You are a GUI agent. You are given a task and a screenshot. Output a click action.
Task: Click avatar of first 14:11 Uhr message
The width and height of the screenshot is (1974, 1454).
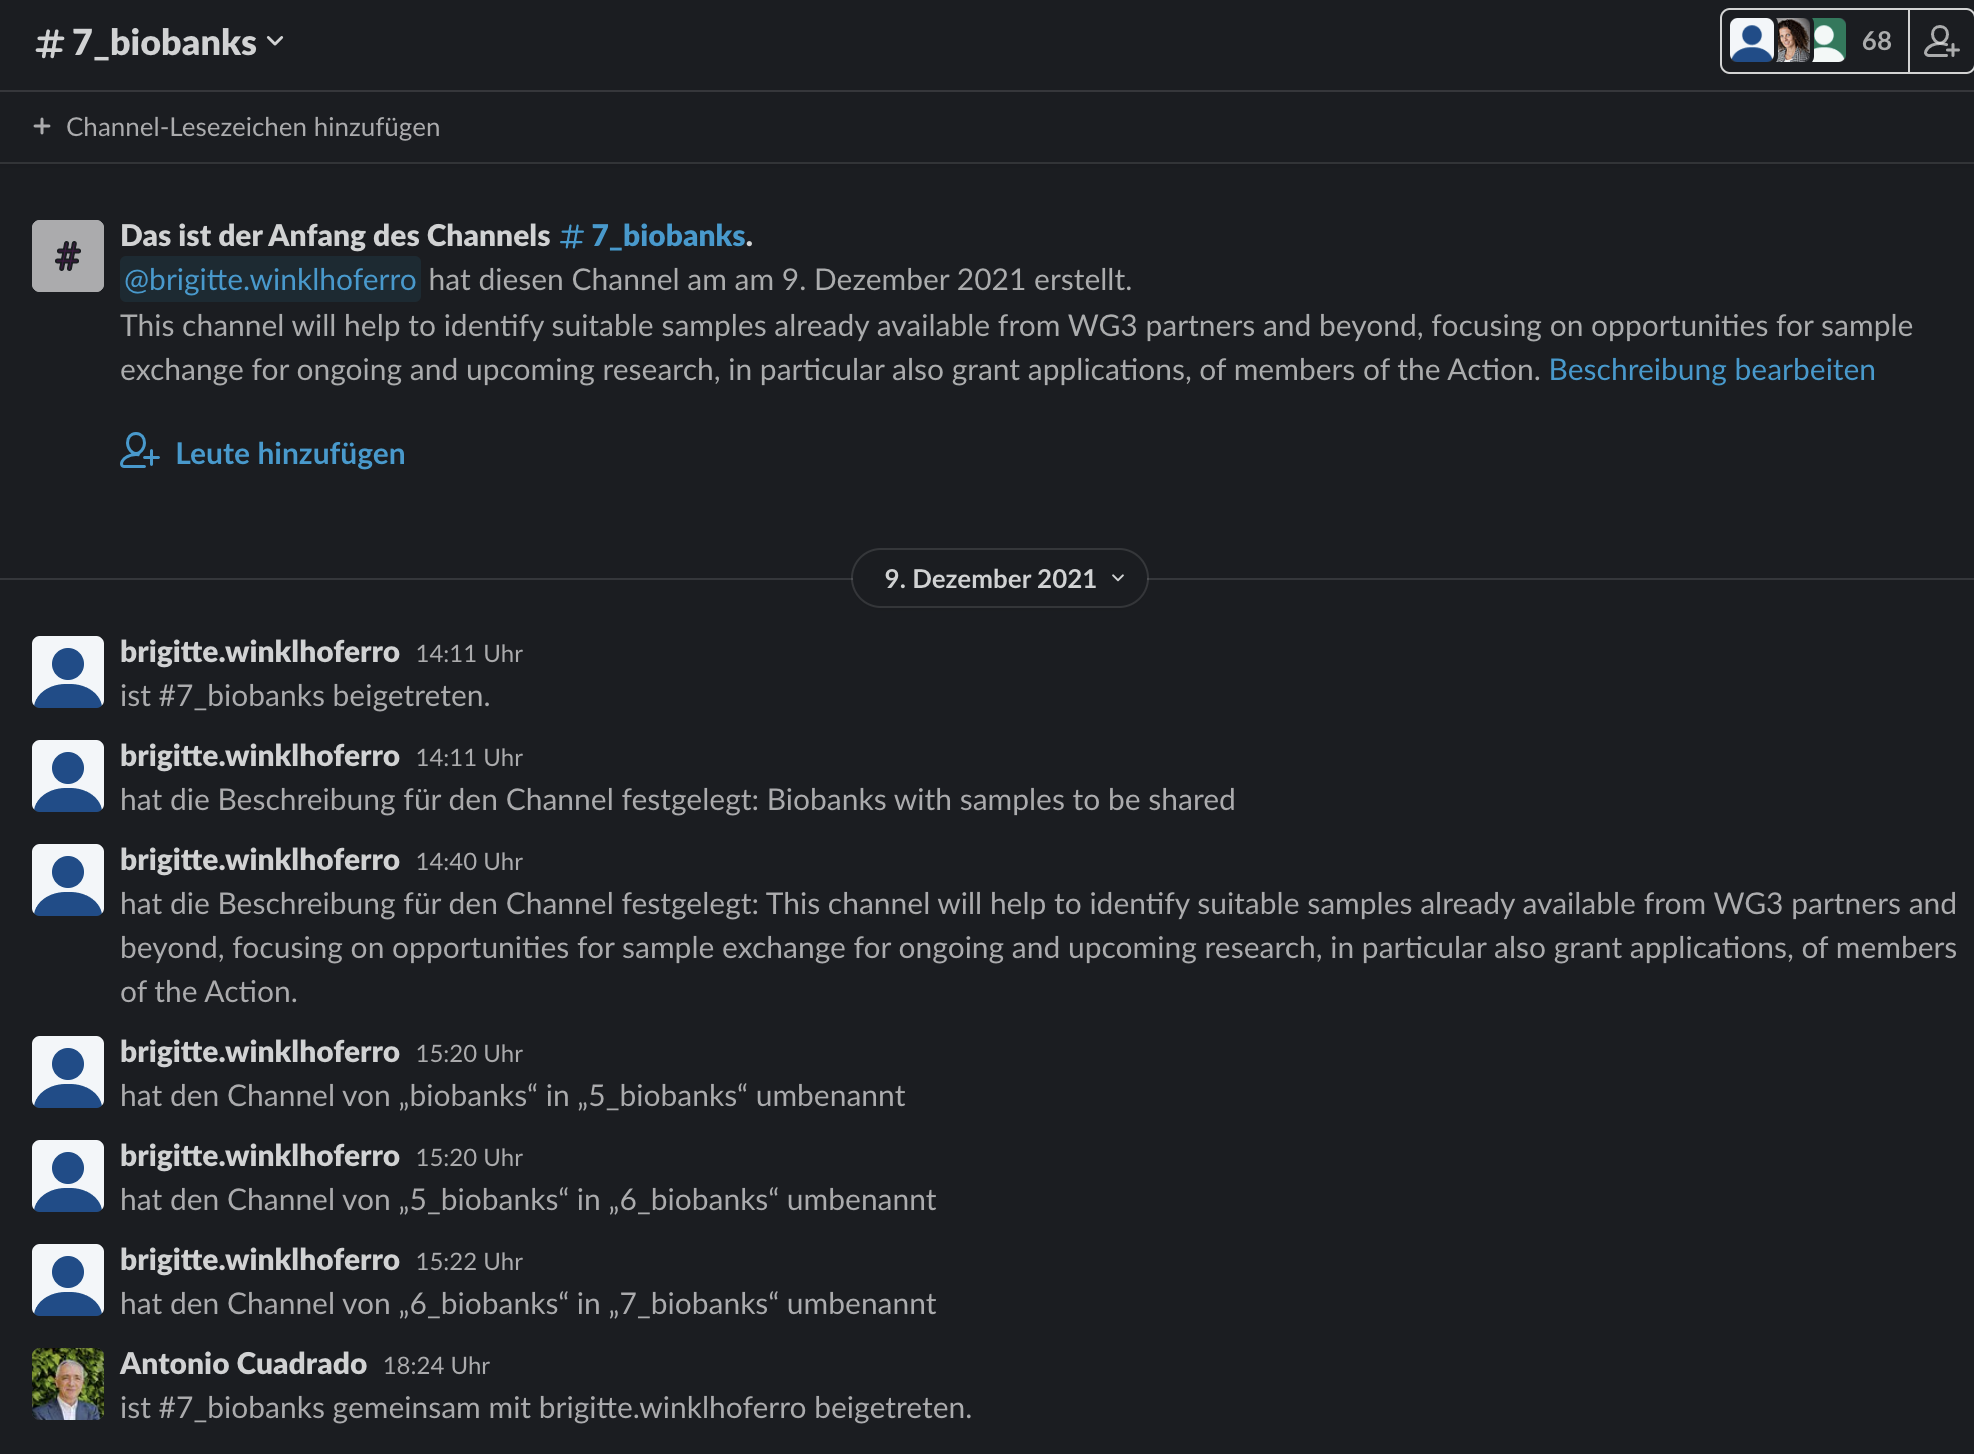pos(68,671)
